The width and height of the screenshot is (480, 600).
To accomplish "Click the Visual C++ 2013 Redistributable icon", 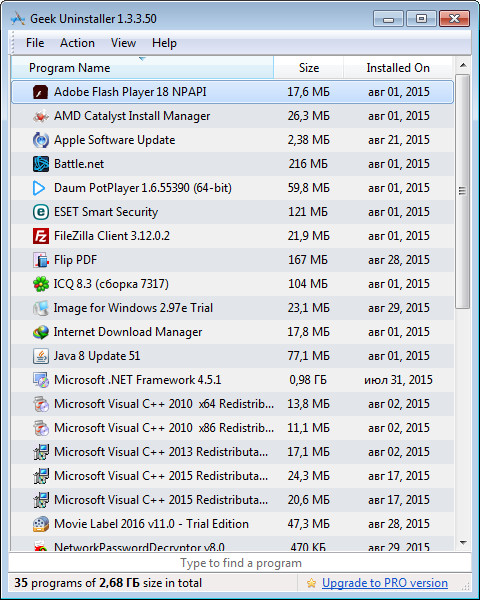I will click(x=41, y=452).
